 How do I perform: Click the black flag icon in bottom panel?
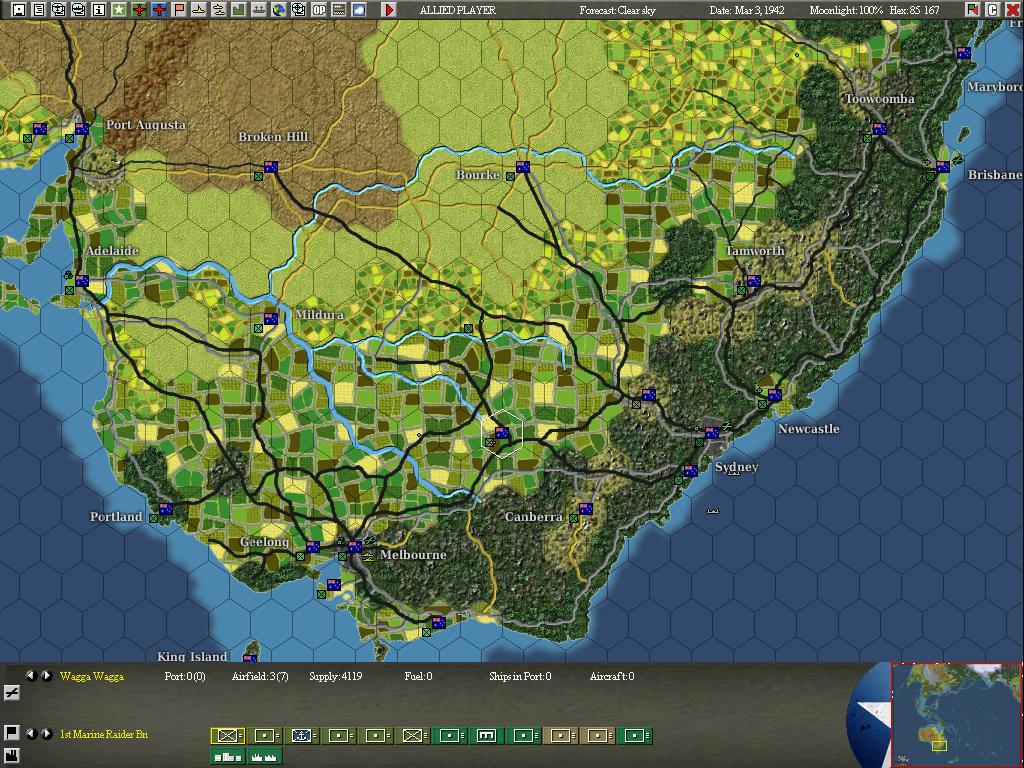pyautogui.click(x=11, y=733)
